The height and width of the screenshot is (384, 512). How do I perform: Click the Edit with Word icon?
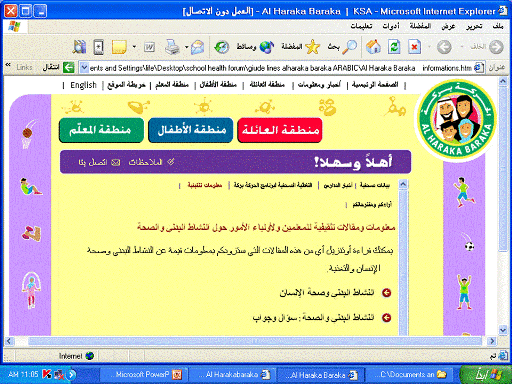coord(149,47)
